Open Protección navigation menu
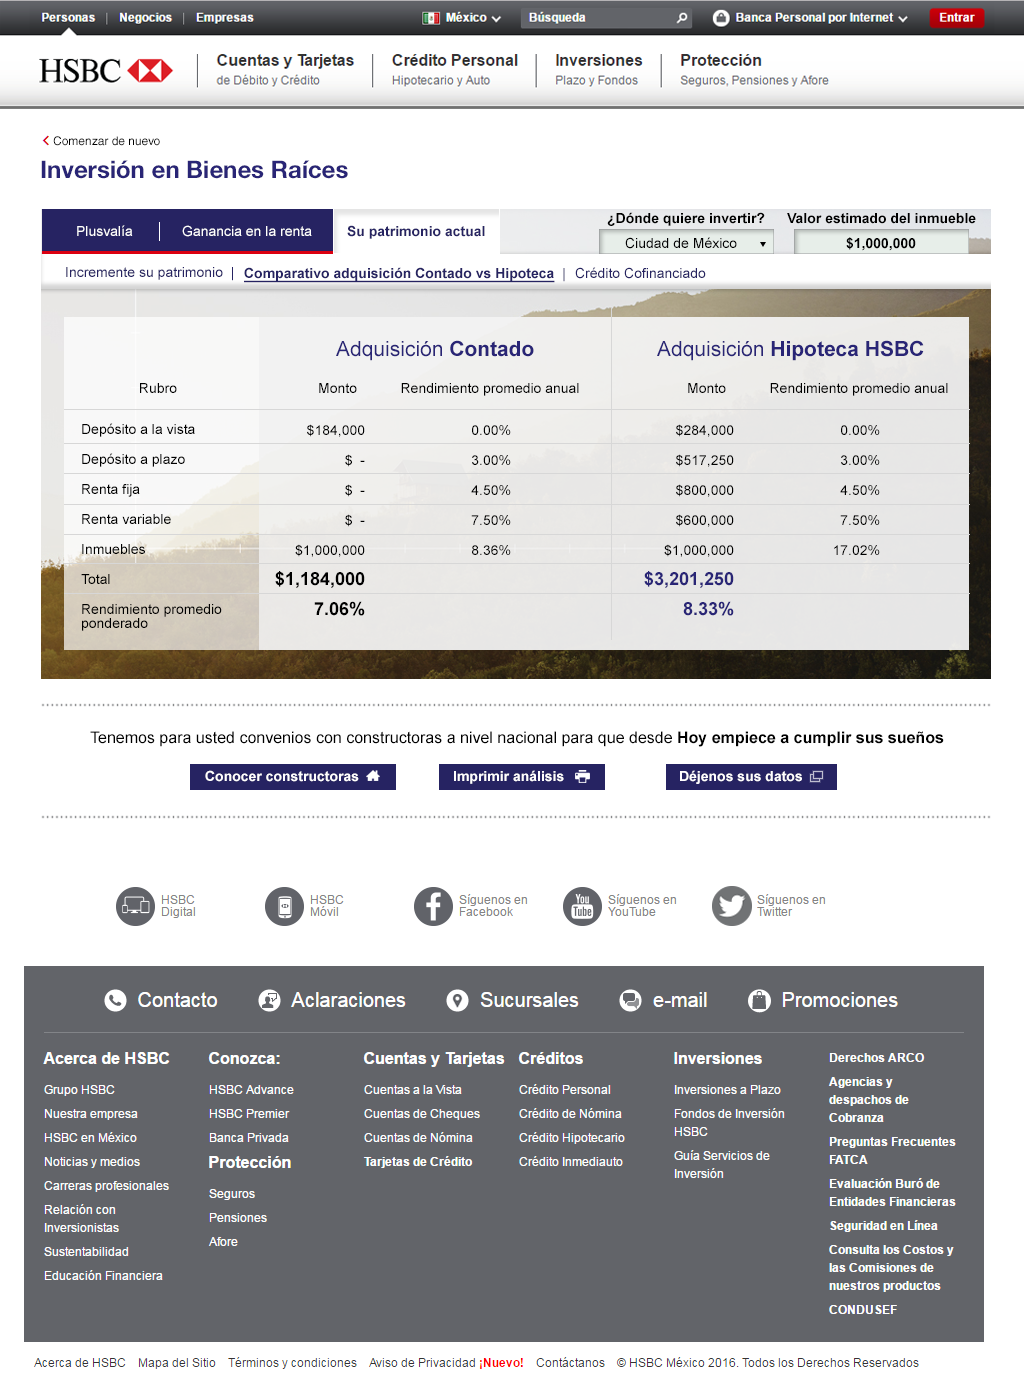The height and width of the screenshot is (1400, 1024). click(754, 69)
